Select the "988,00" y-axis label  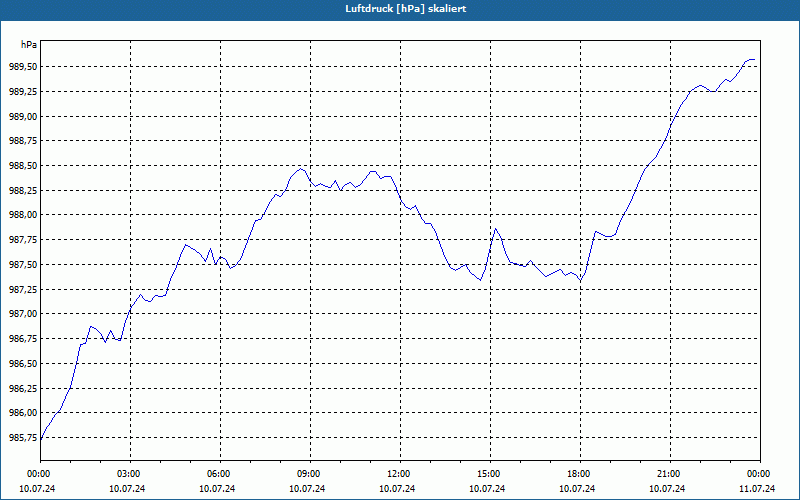tap(23, 215)
